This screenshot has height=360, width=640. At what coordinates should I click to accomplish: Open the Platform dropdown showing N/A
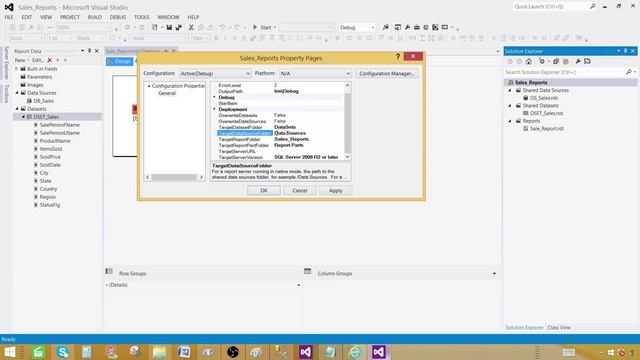(315, 73)
